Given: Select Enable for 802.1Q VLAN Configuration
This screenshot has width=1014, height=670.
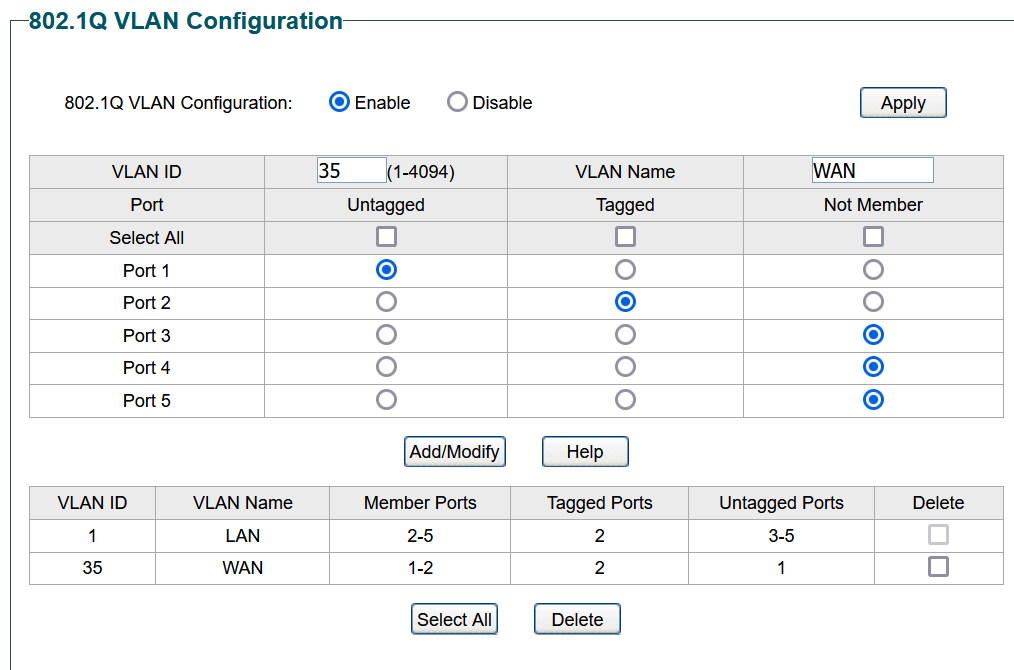Looking at the screenshot, I should tap(340, 102).
